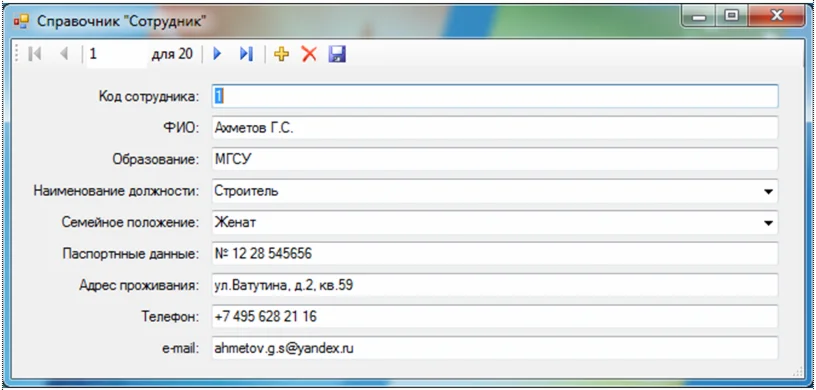Click the ФИО field with Ахметов Г.С.

click(495, 128)
